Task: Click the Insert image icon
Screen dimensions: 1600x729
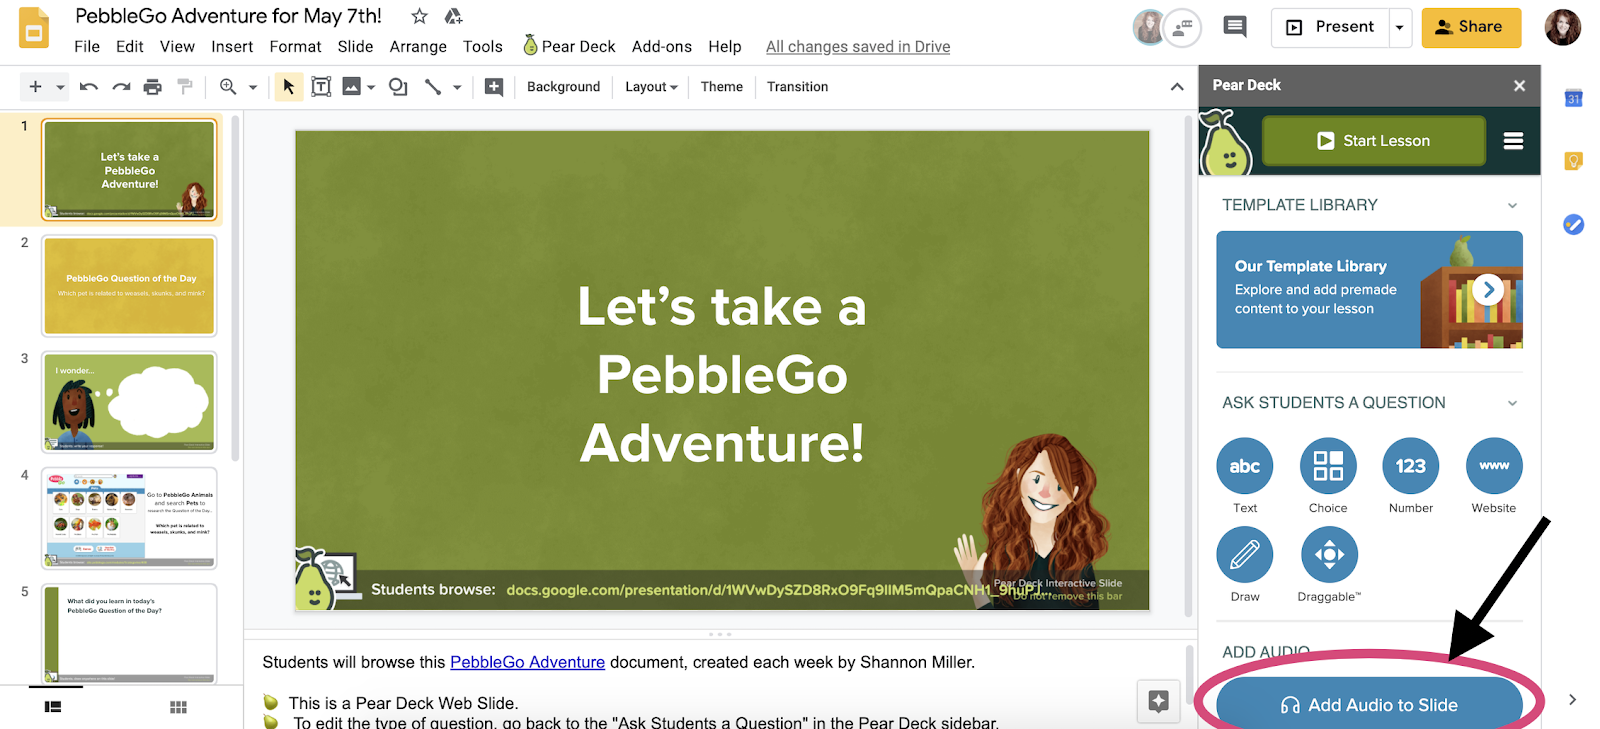Action: point(351,87)
